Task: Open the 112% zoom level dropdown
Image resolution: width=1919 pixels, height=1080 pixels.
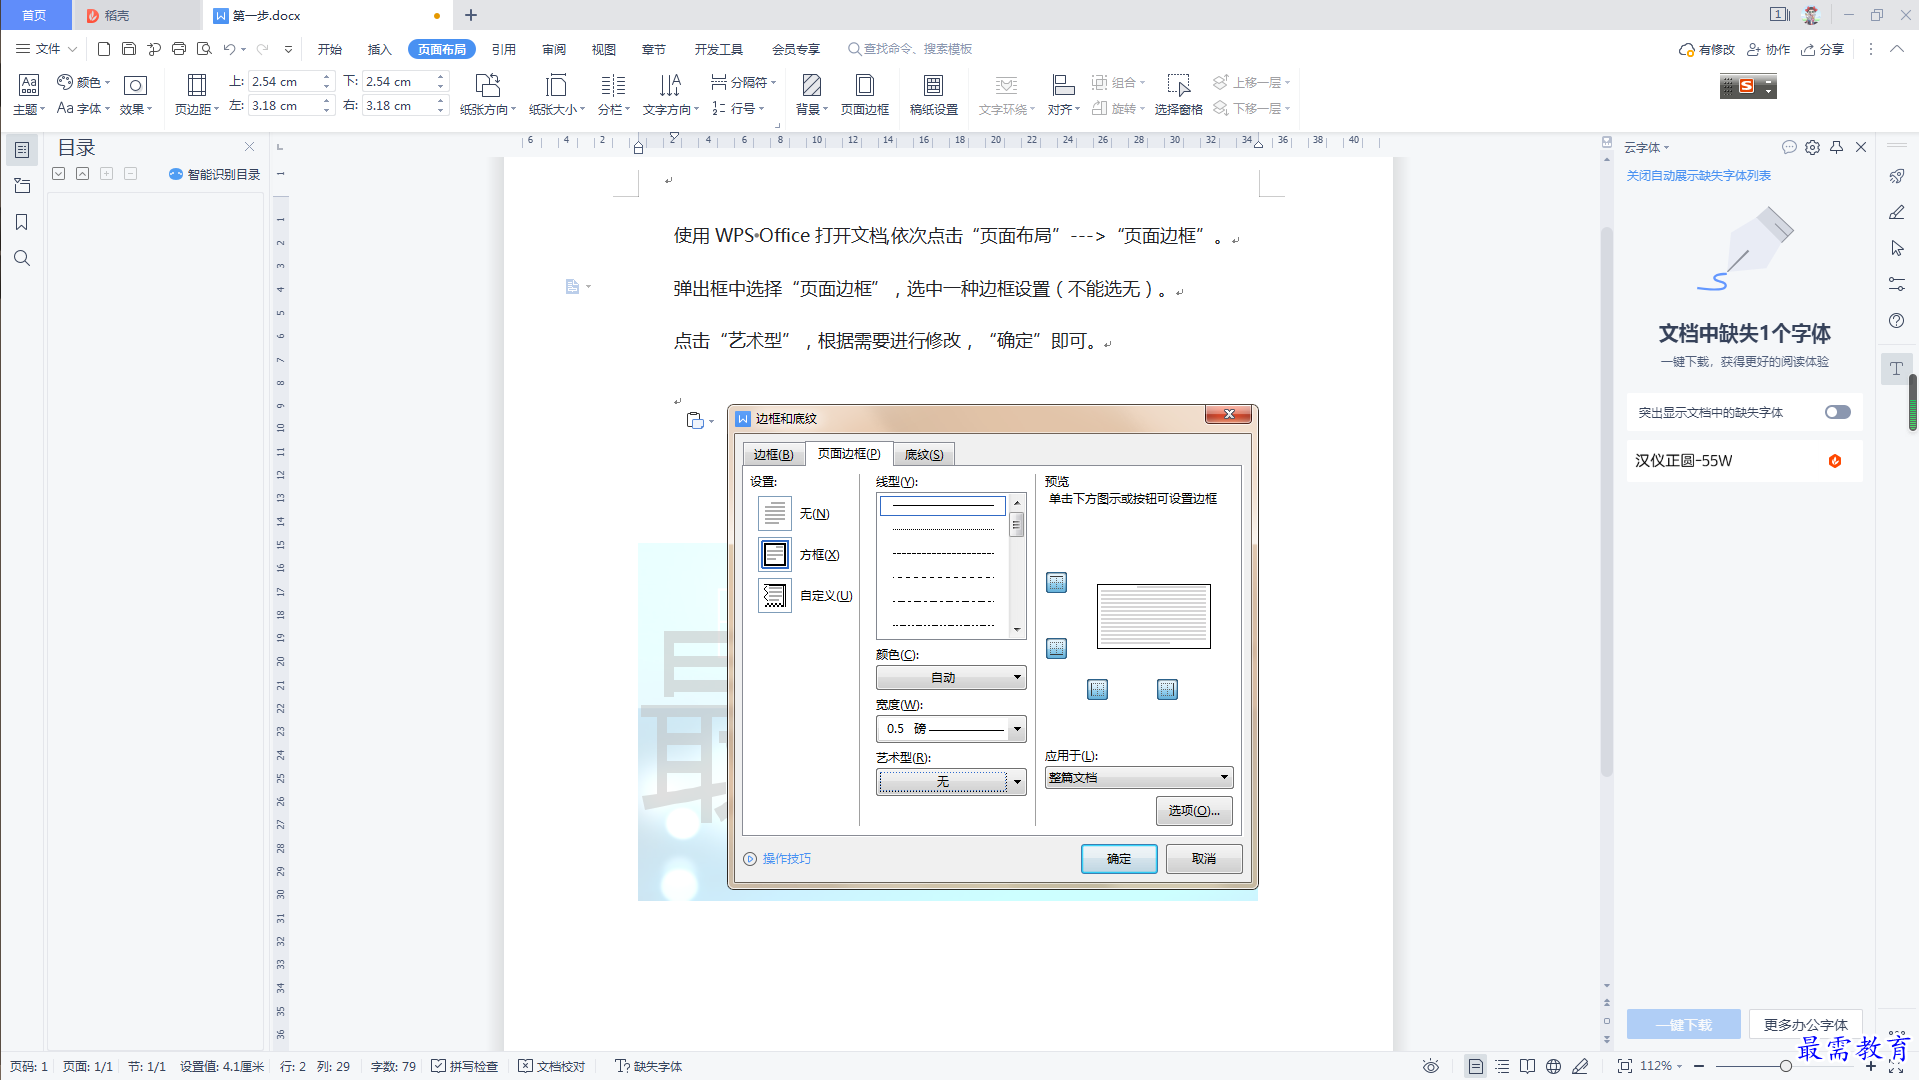Action: [1661, 1066]
